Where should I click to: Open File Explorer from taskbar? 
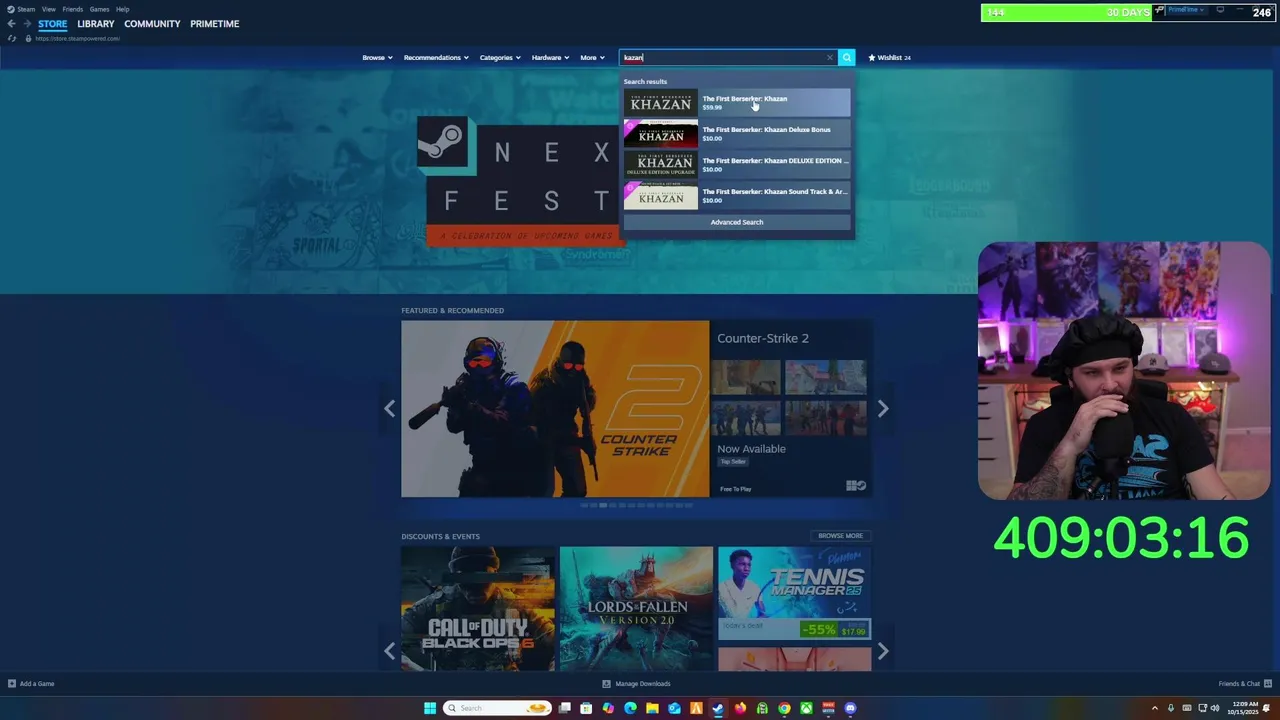coord(652,708)
